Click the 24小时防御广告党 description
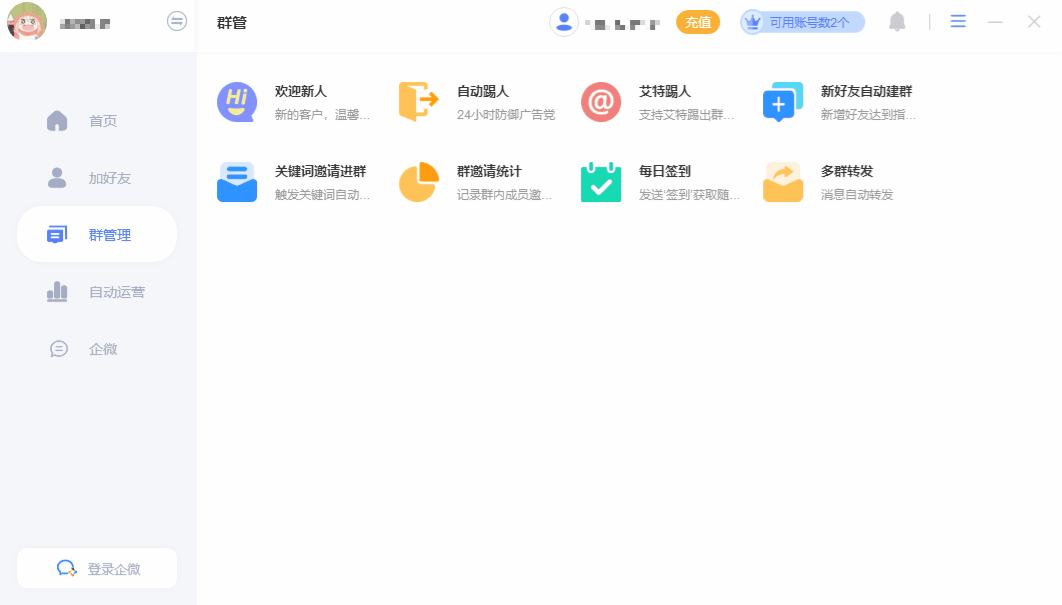The height and width of the screenshot is (605, 1062). pyautogui.click(x=506, y=114)
